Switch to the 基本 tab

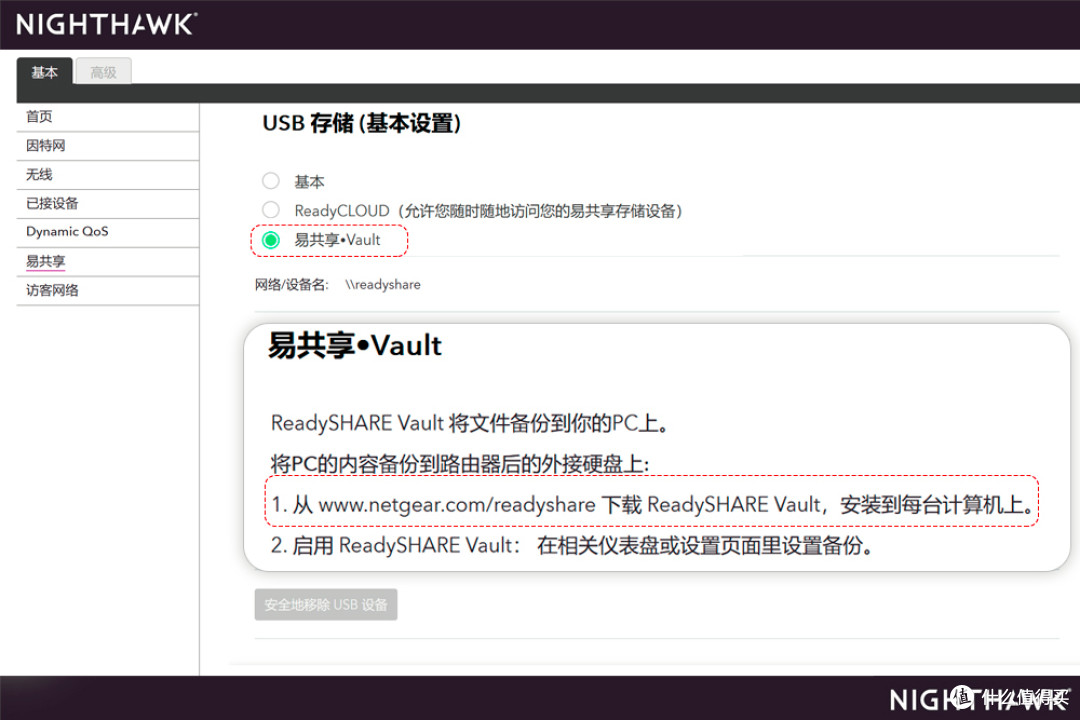pyautogui.click(x=45, y=72)
